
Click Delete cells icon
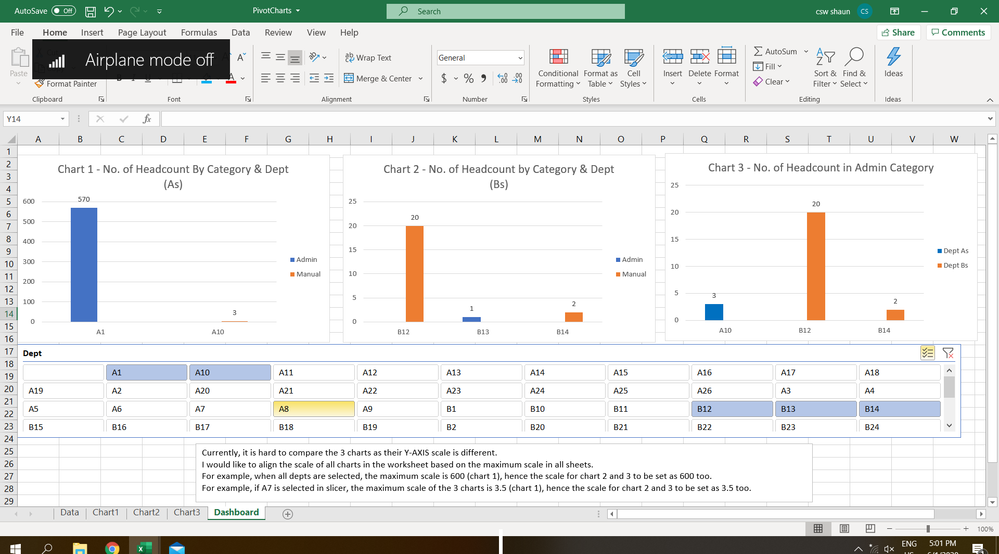pos(700,57)
